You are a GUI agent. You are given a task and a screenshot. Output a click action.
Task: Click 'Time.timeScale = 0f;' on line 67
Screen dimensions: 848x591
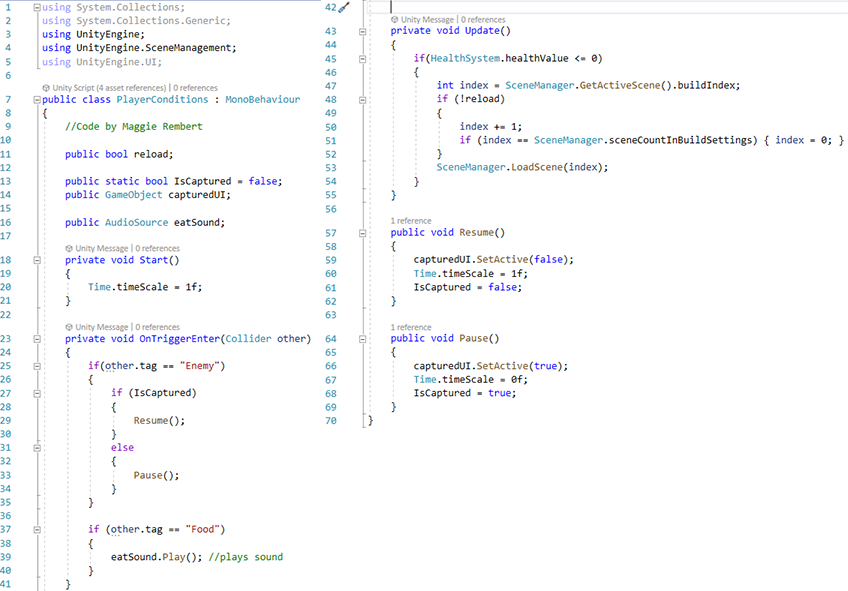pyautogui.click(x=471, y=380)
